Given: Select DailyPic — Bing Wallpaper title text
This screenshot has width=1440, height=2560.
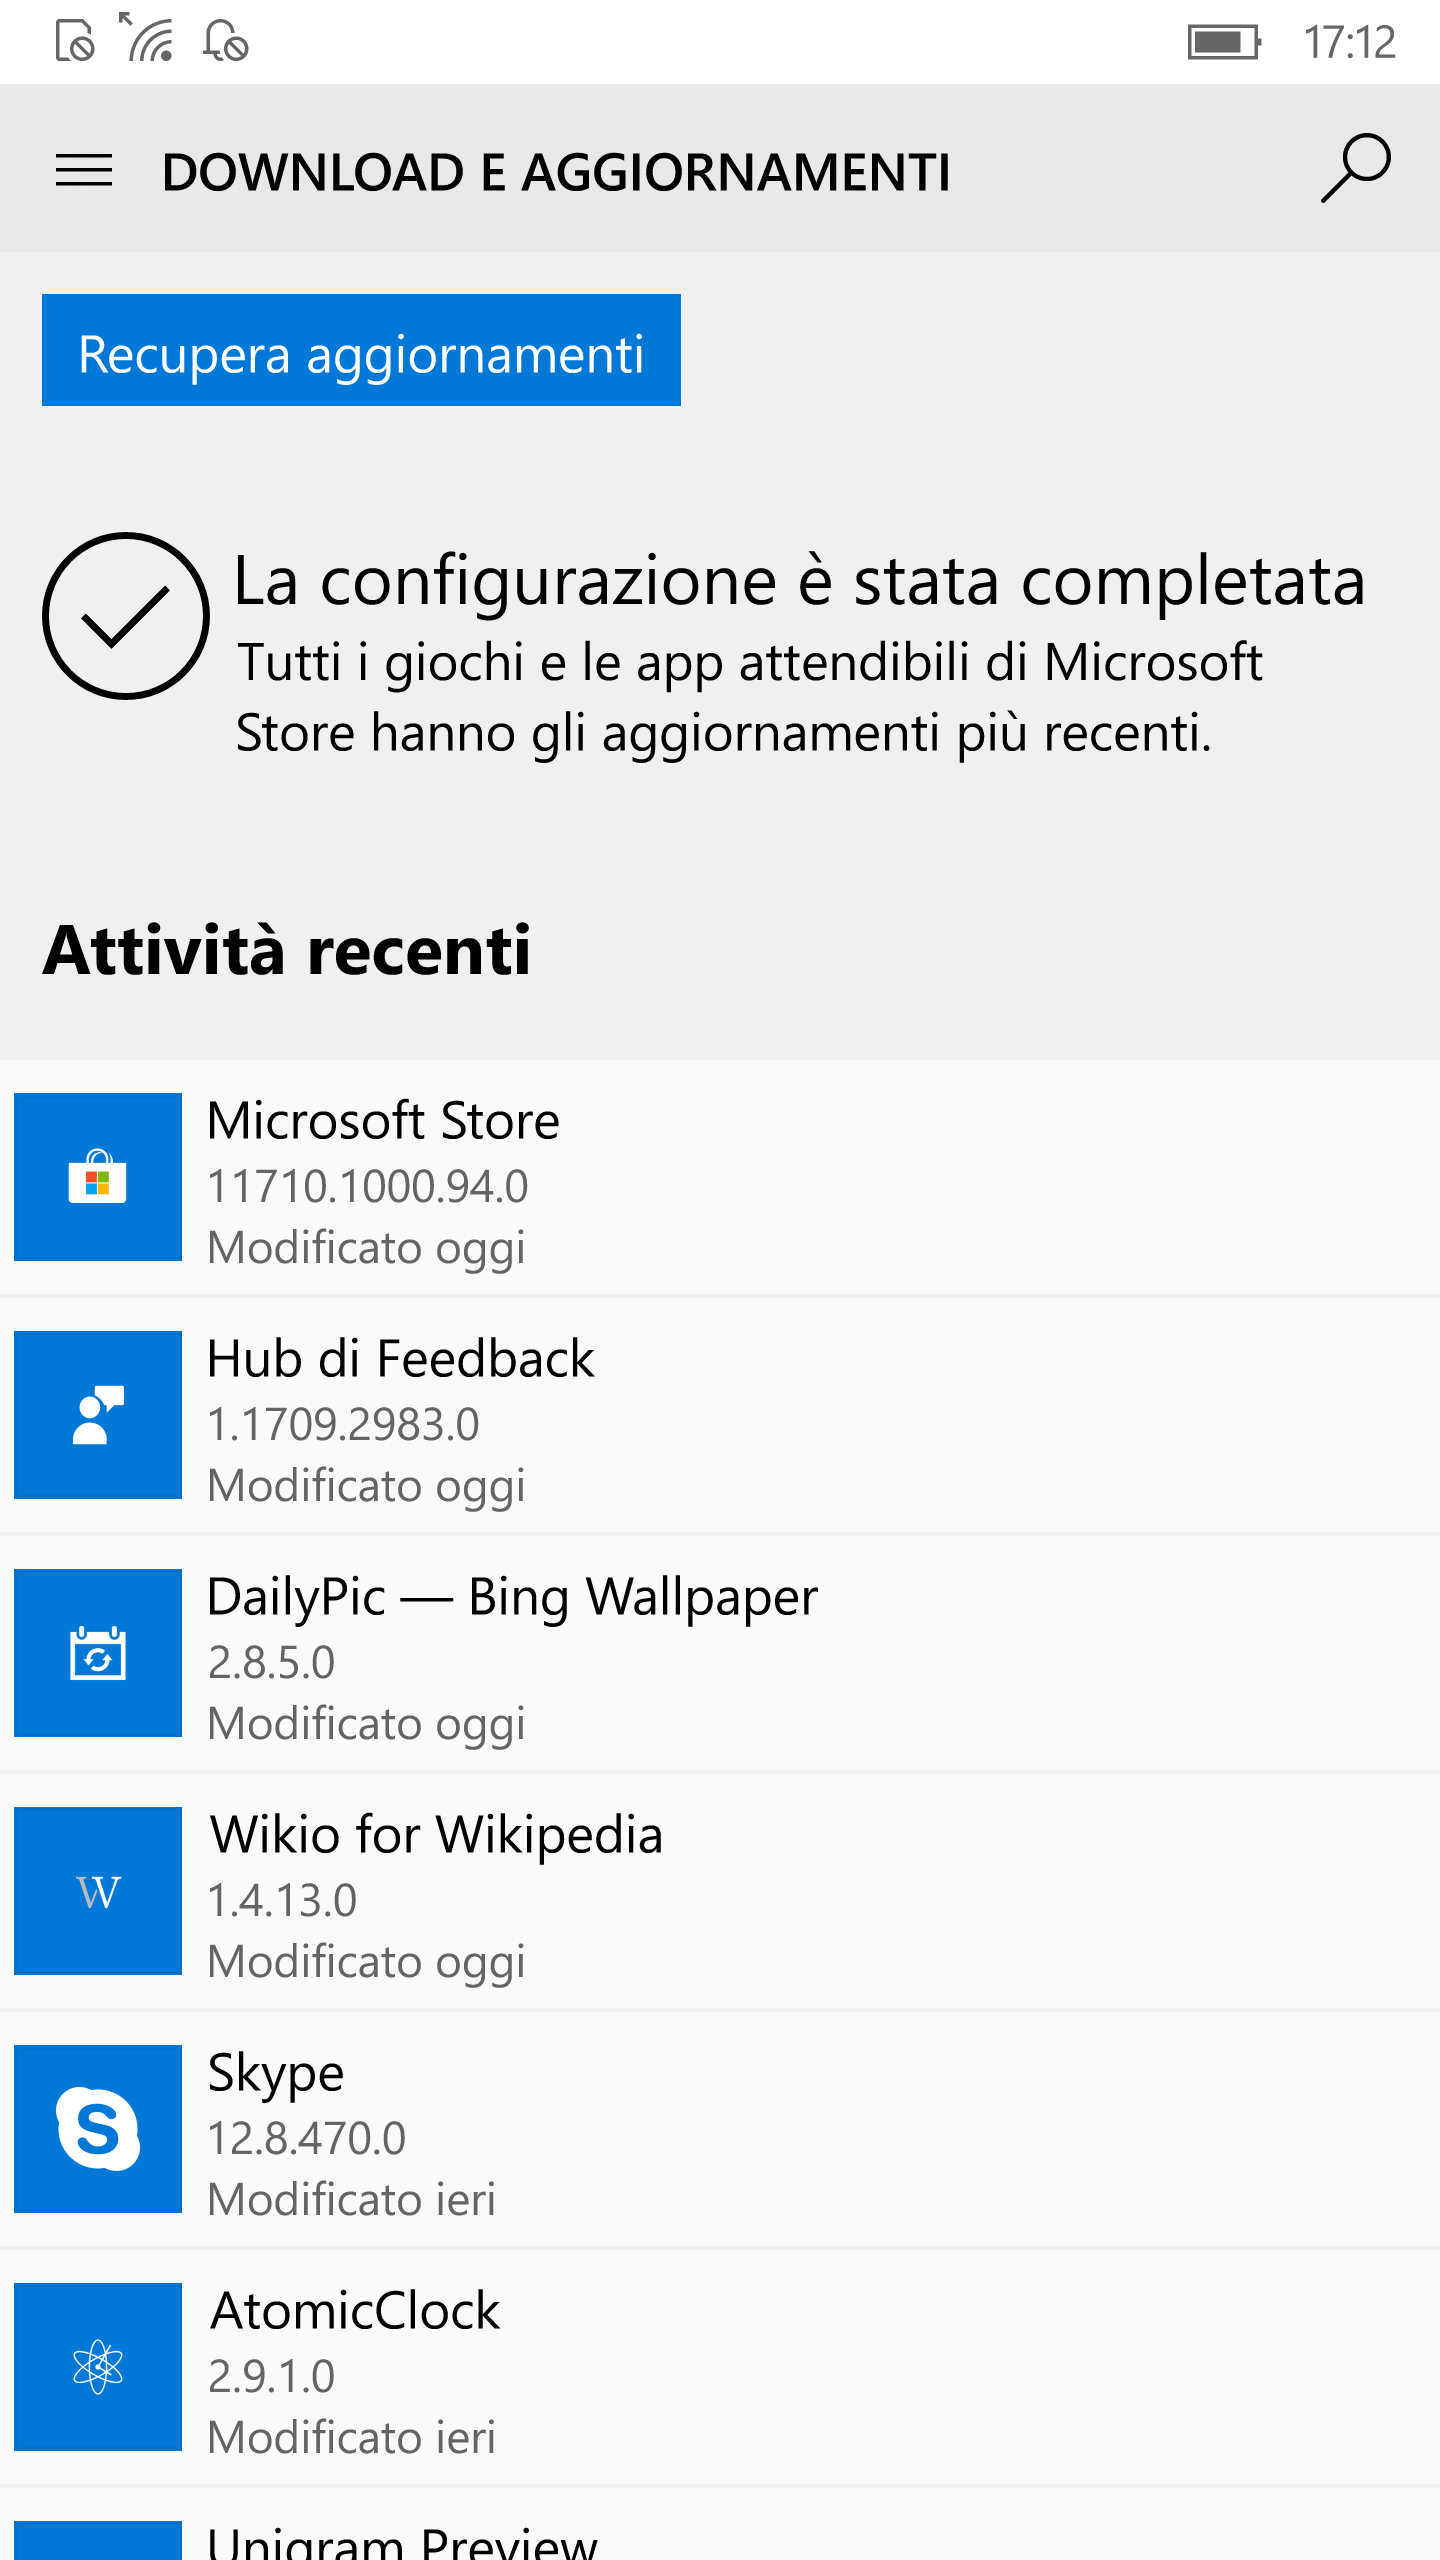Looking at the screenshot, I should point(512,1598).
